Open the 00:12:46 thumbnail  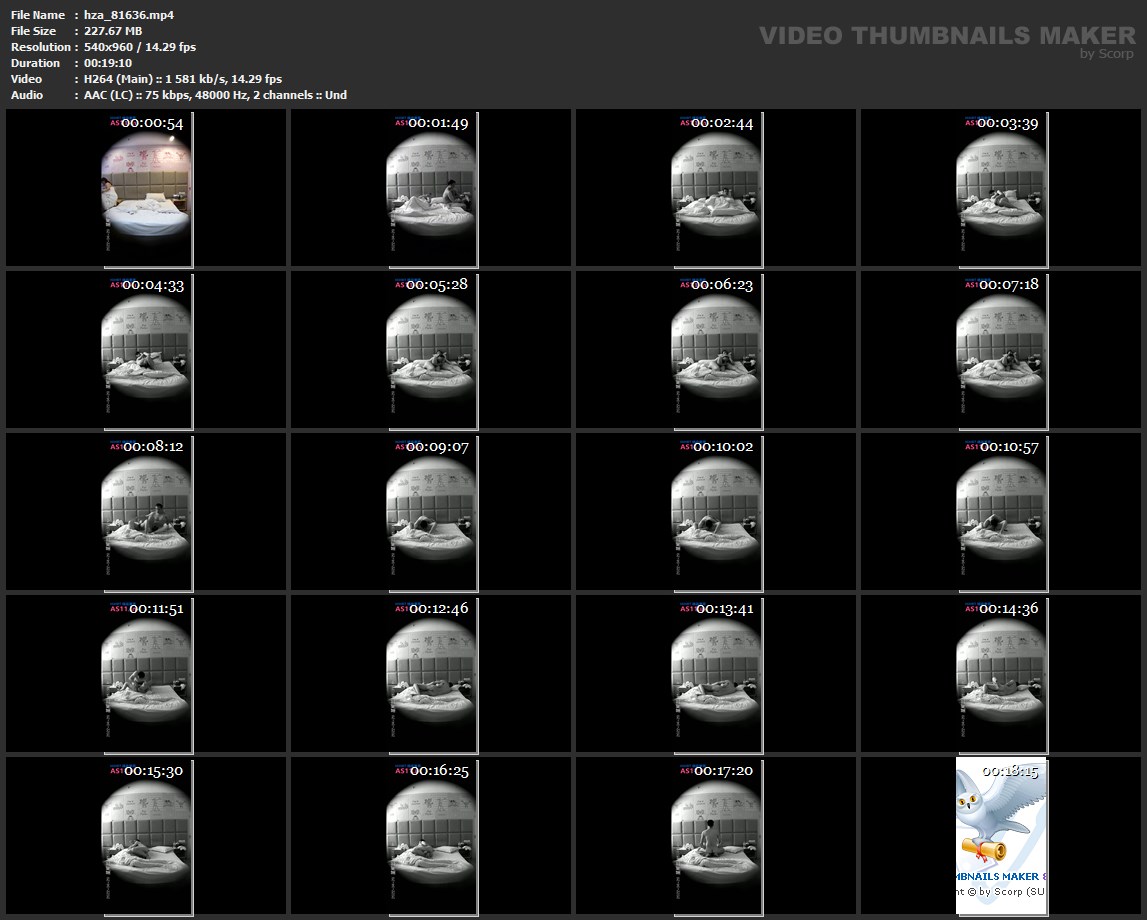[431, 674]
